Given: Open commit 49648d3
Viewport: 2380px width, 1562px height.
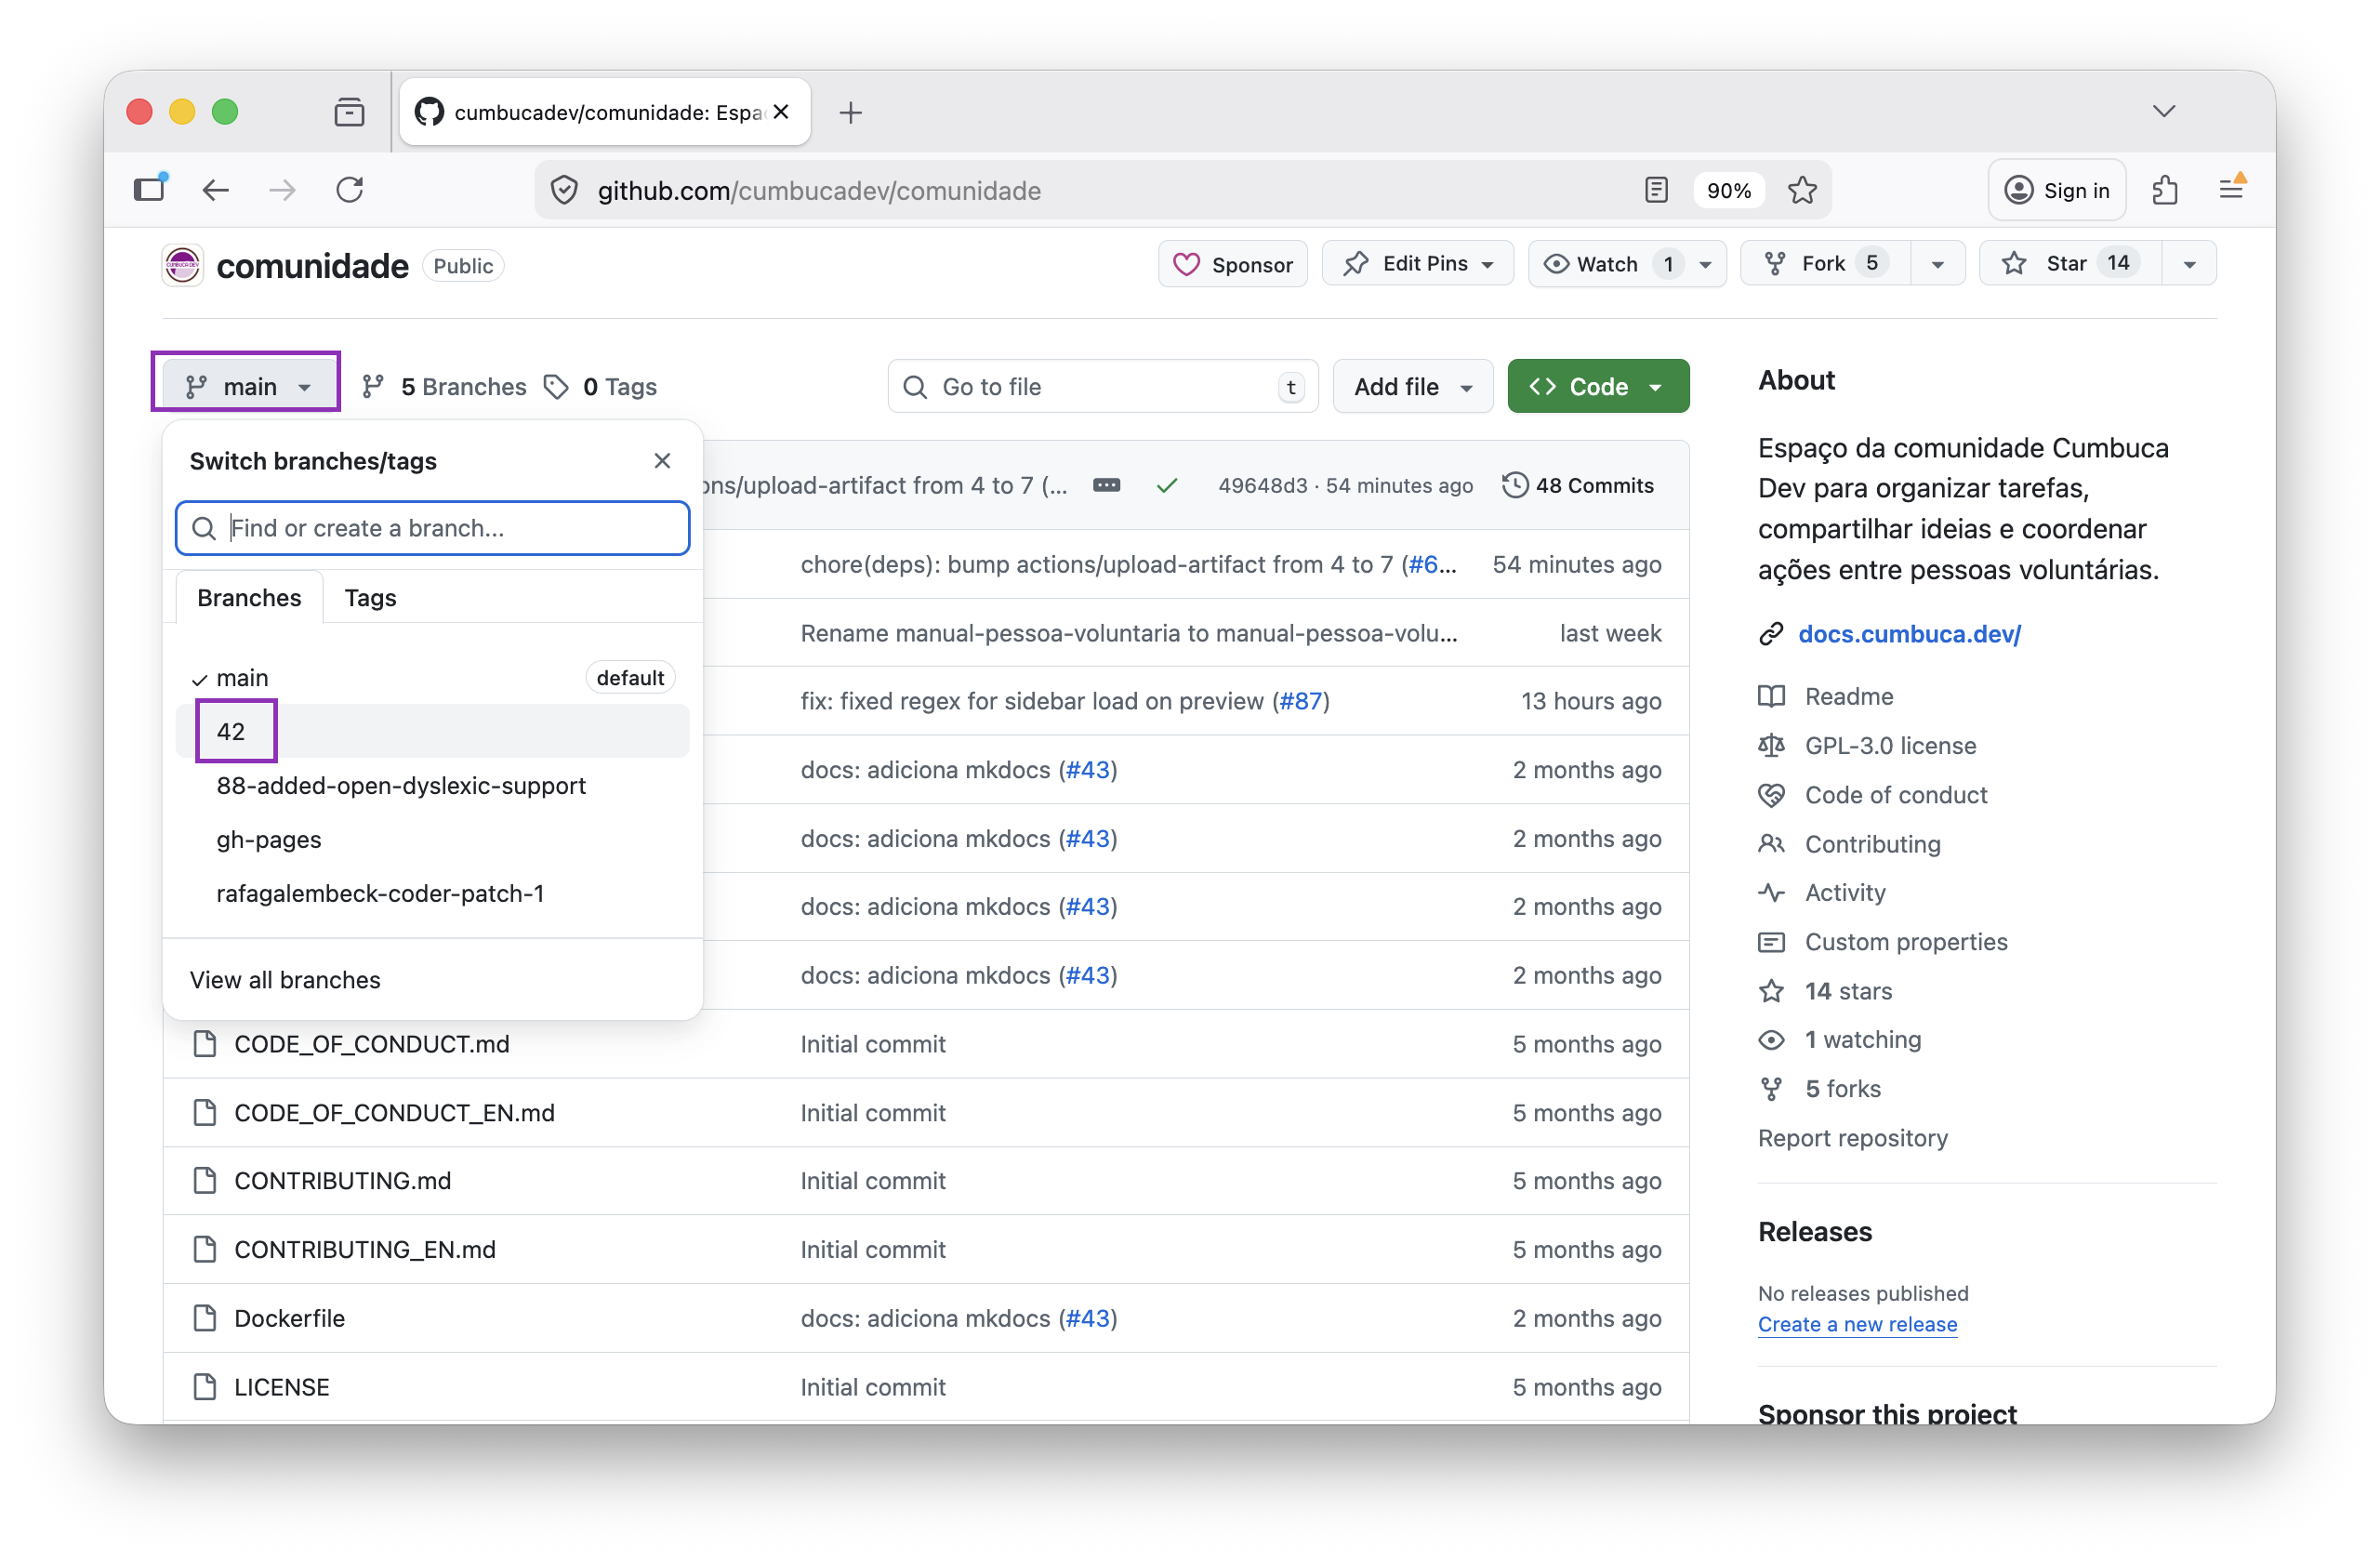Looking at the screenshot, I should click(1262, 486).
